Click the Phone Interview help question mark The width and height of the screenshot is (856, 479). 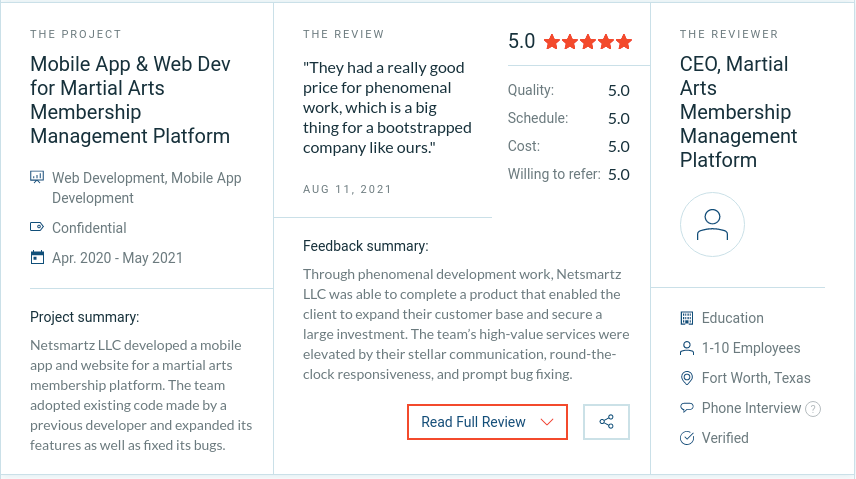(813, 409)
